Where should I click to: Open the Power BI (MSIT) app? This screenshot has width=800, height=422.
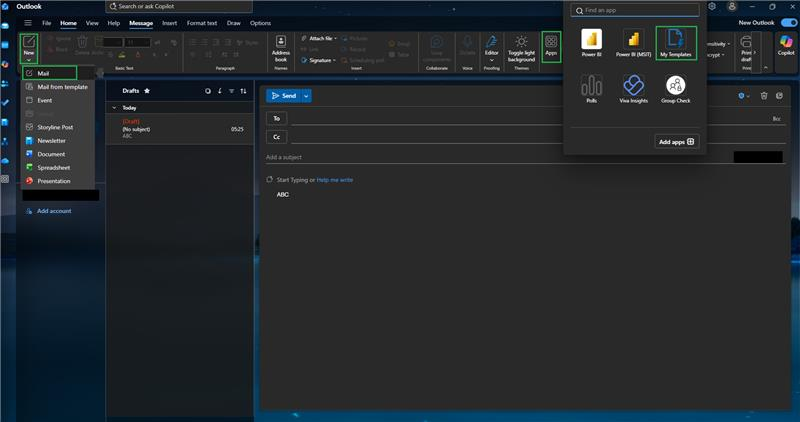click(x=633, y=43)
